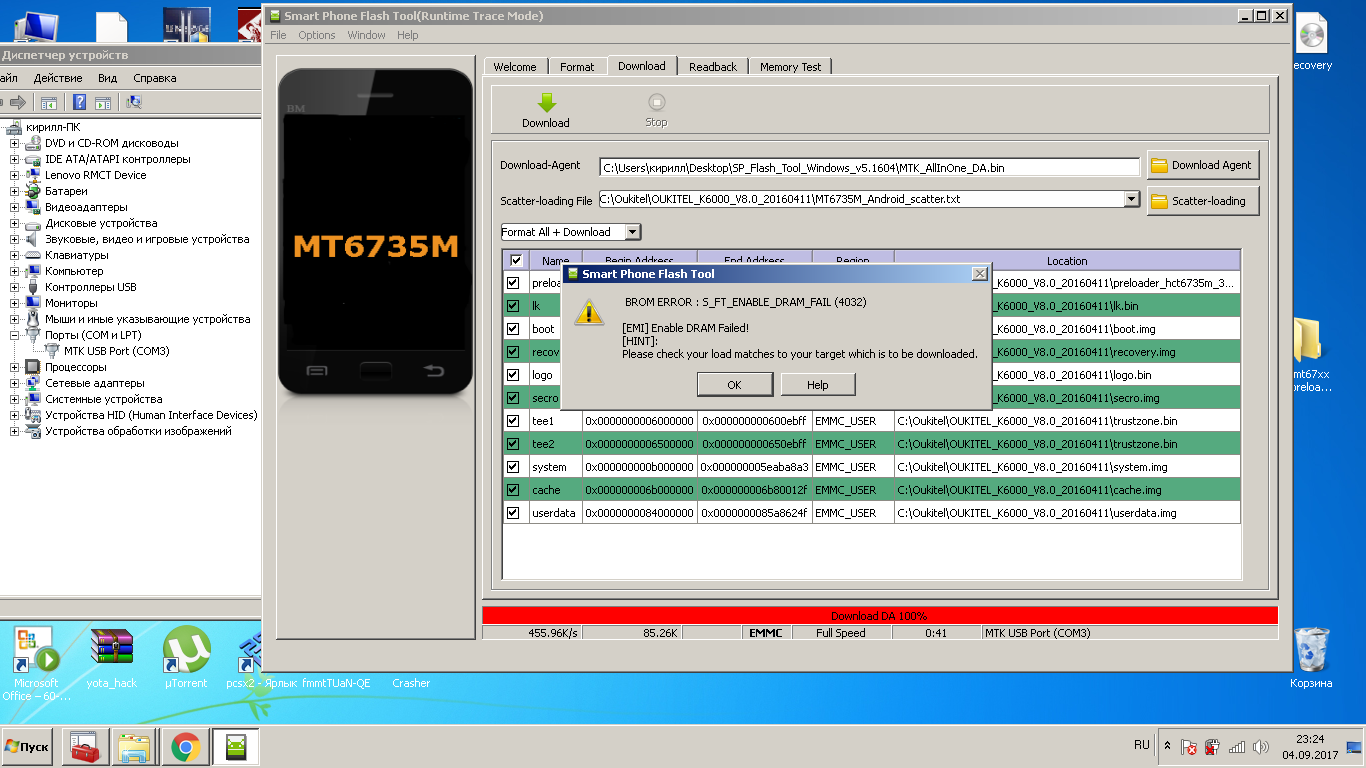Toggle the select-all checkbox in table header
Screen dimensions: 1366x768
tap(516, 261)
